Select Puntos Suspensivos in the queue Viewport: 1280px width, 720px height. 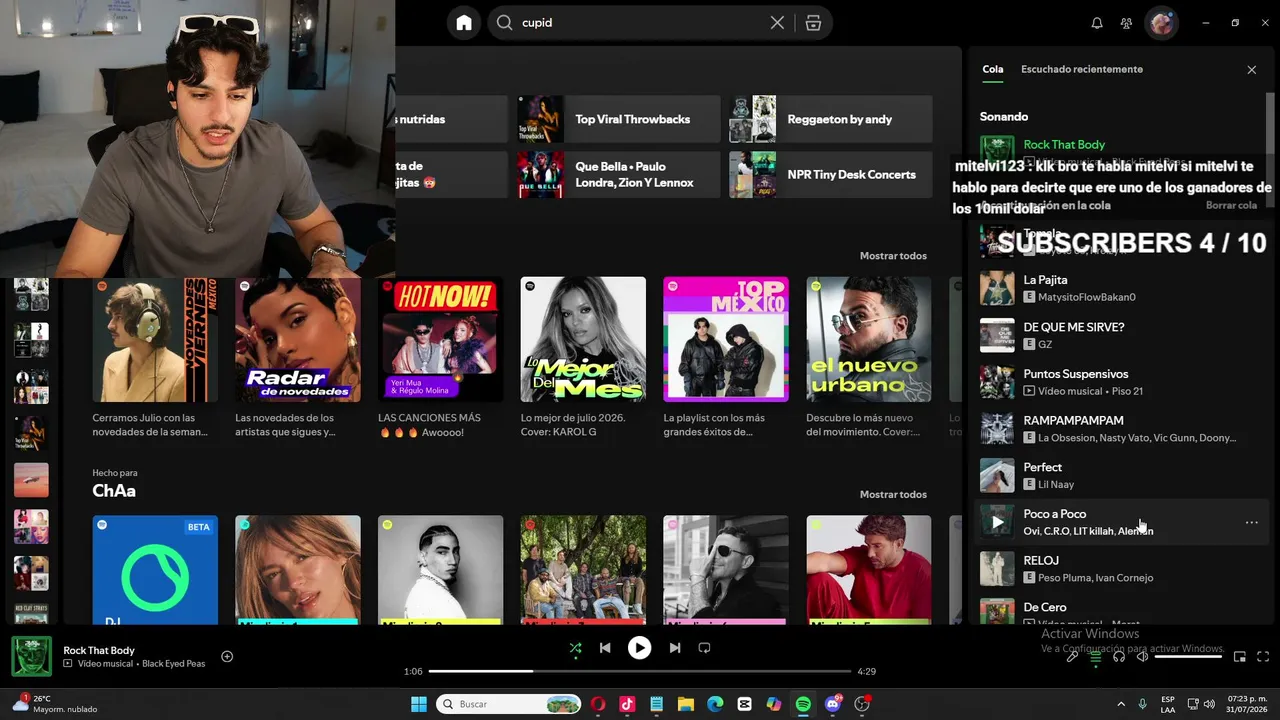pos(1122,382)
